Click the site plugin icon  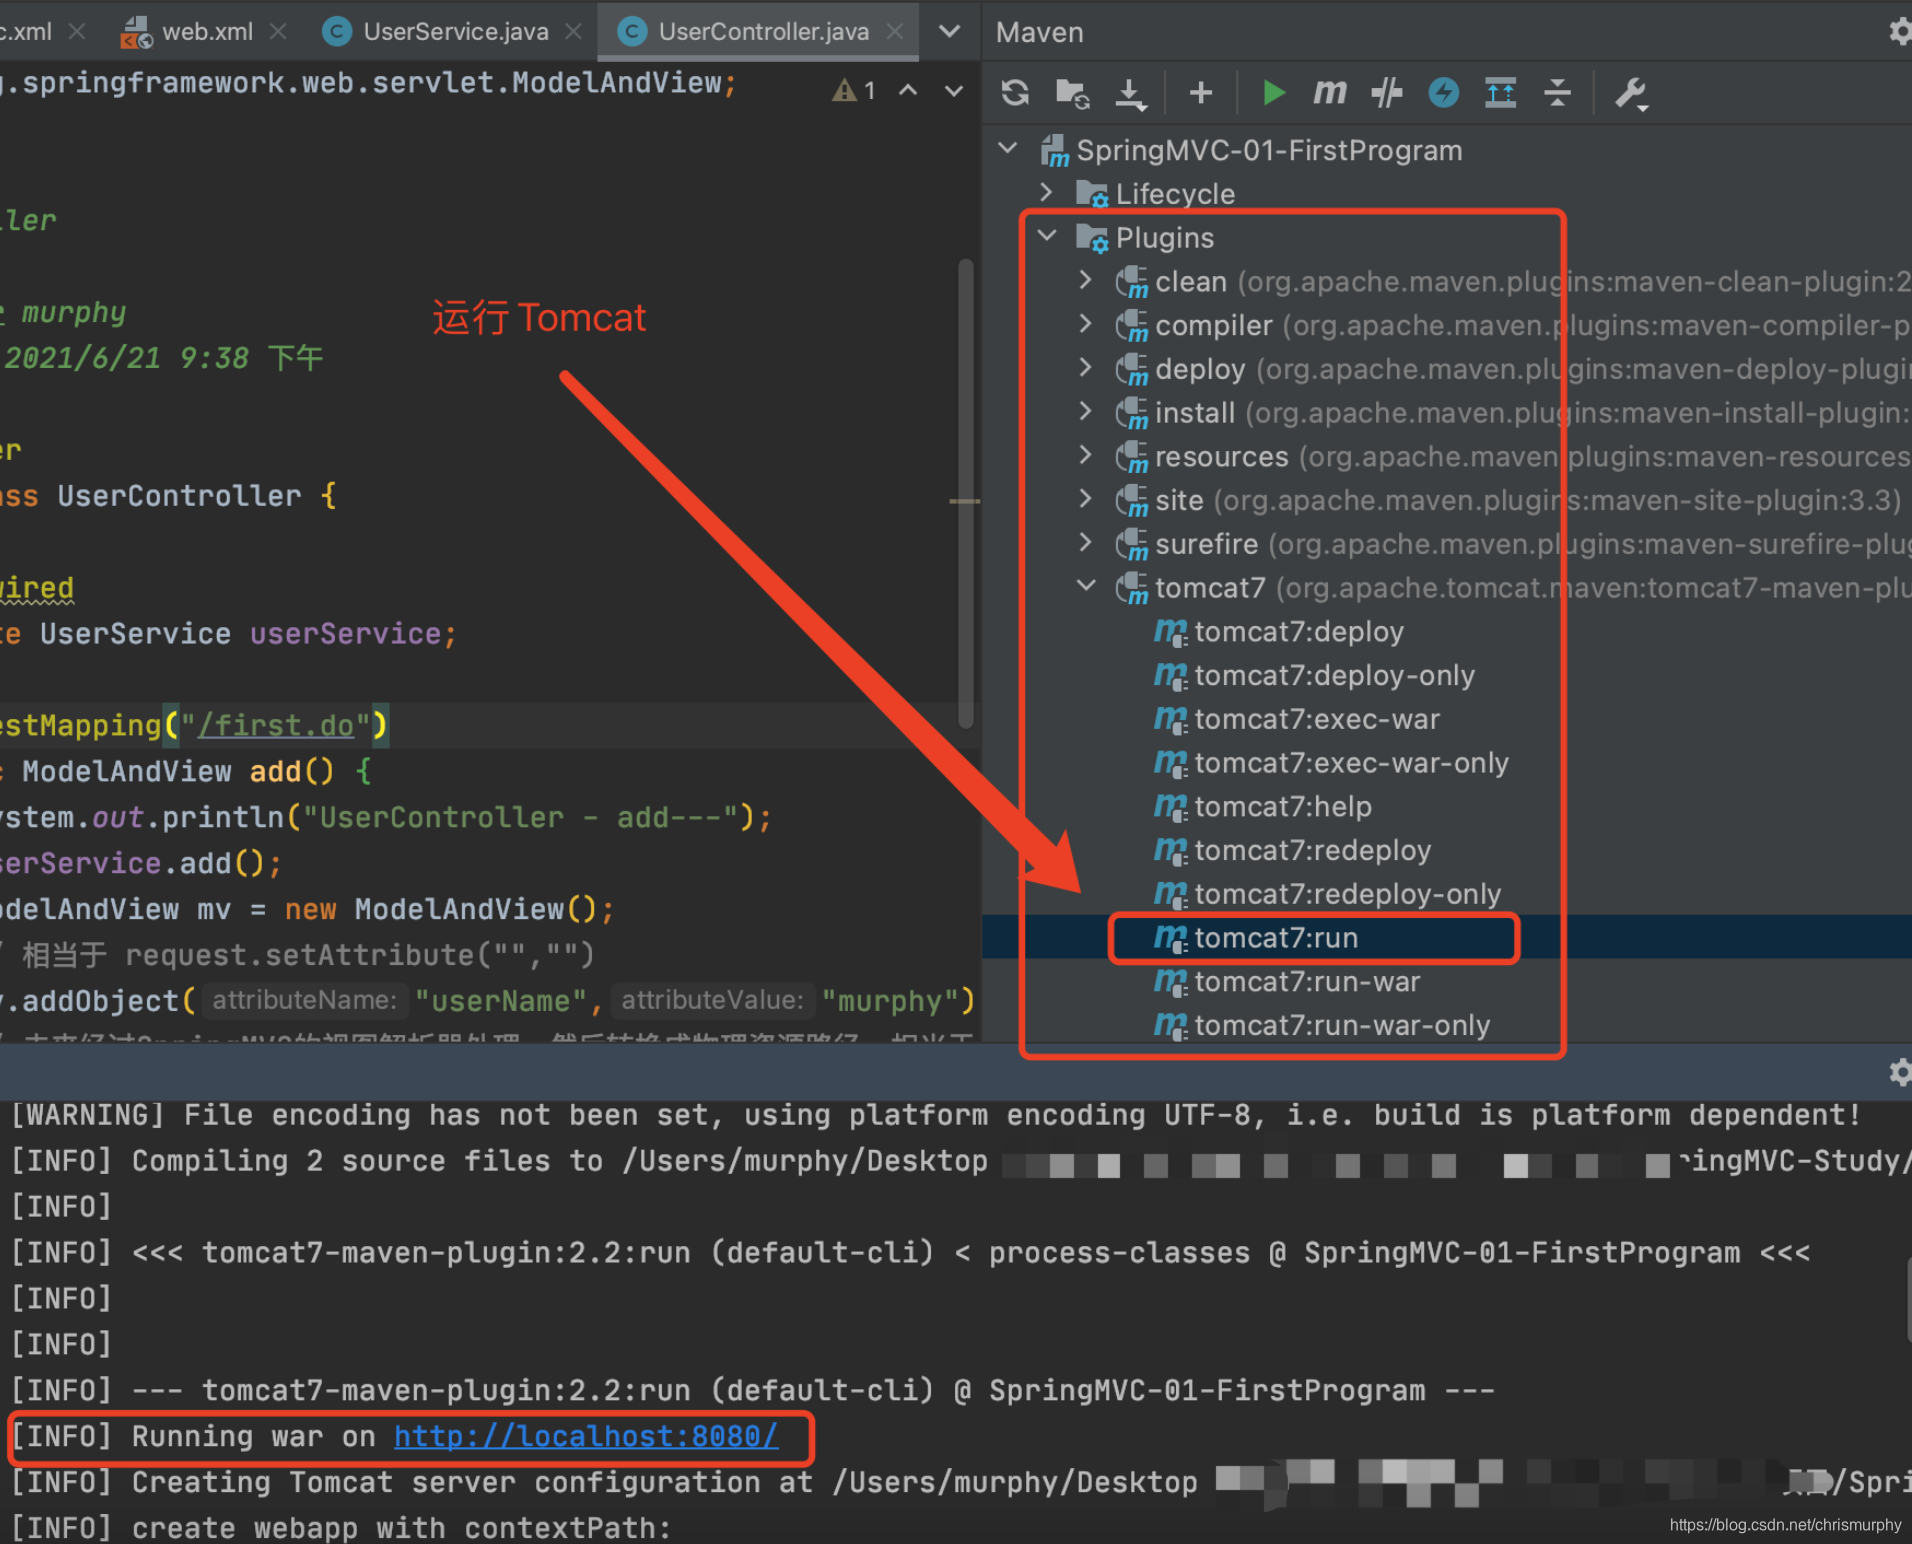[1132, 500]
